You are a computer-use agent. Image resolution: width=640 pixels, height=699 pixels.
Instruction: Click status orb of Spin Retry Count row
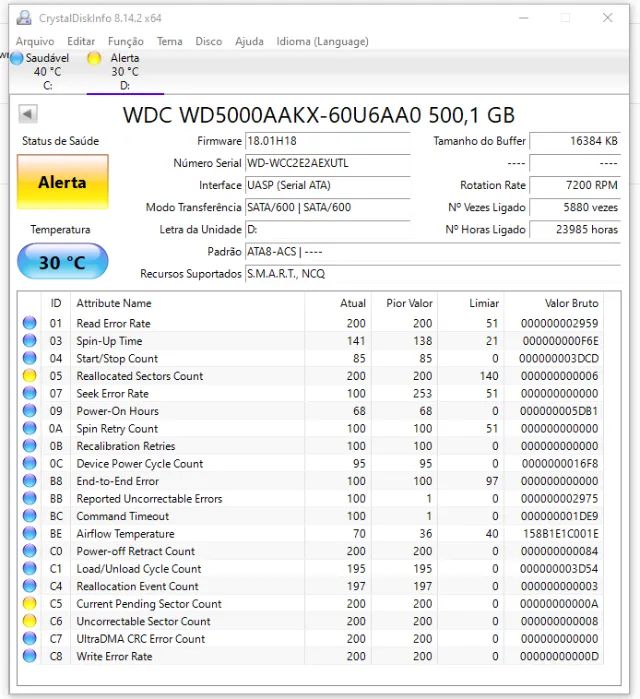coord(29,428)
